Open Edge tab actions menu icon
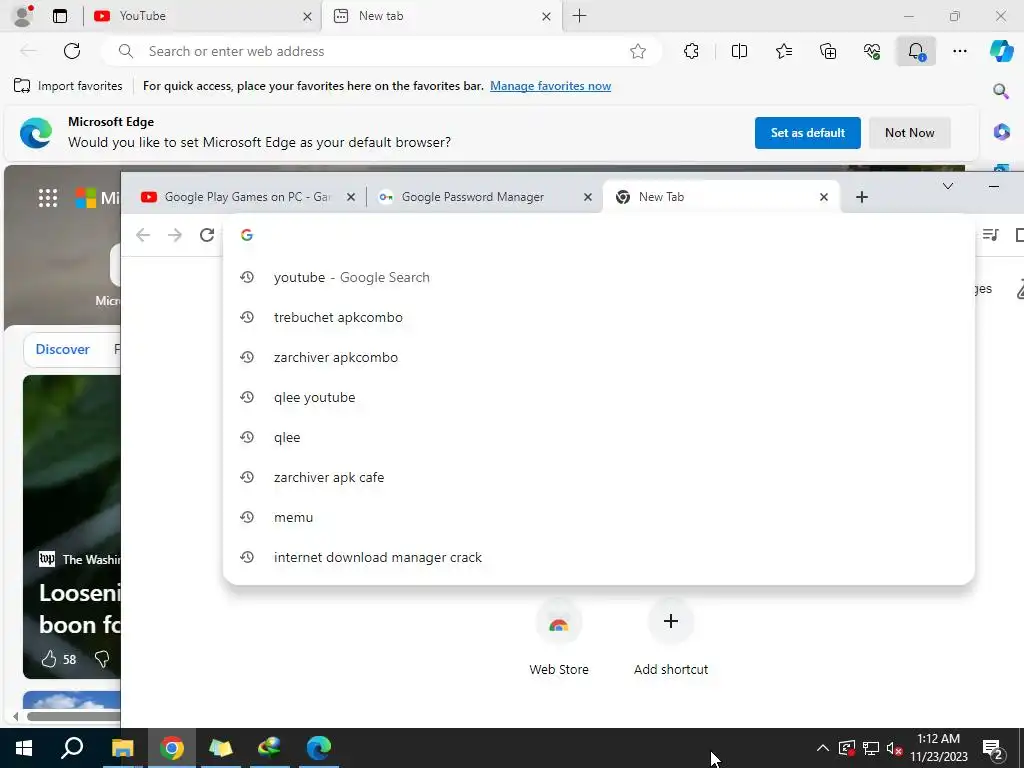Viewport: 1024px width, 768px height. tap(60, 16)
